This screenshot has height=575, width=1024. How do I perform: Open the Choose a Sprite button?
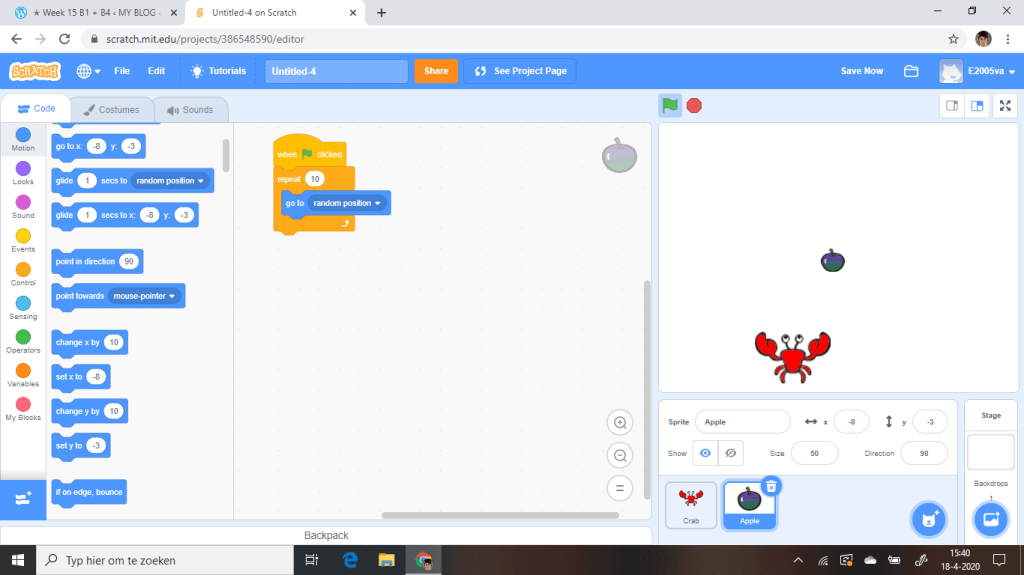928,519
